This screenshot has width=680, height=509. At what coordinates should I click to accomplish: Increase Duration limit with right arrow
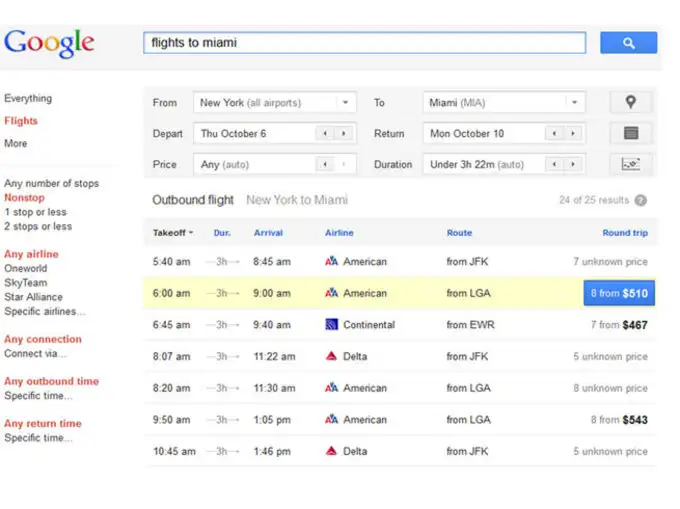pyautogui.click(x=573, y=165)
